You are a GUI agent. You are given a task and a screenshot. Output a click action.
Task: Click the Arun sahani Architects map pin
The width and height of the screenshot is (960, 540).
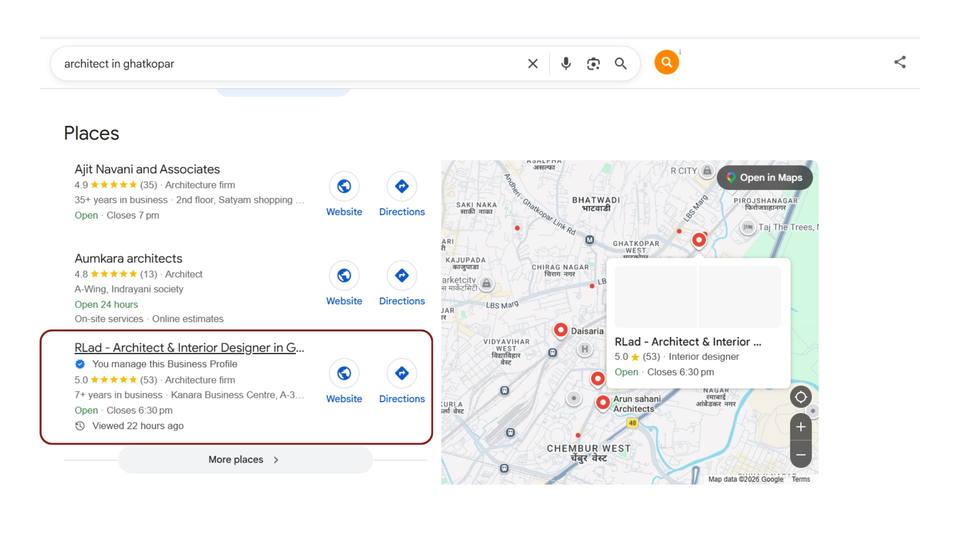click(x=602, y=402)
